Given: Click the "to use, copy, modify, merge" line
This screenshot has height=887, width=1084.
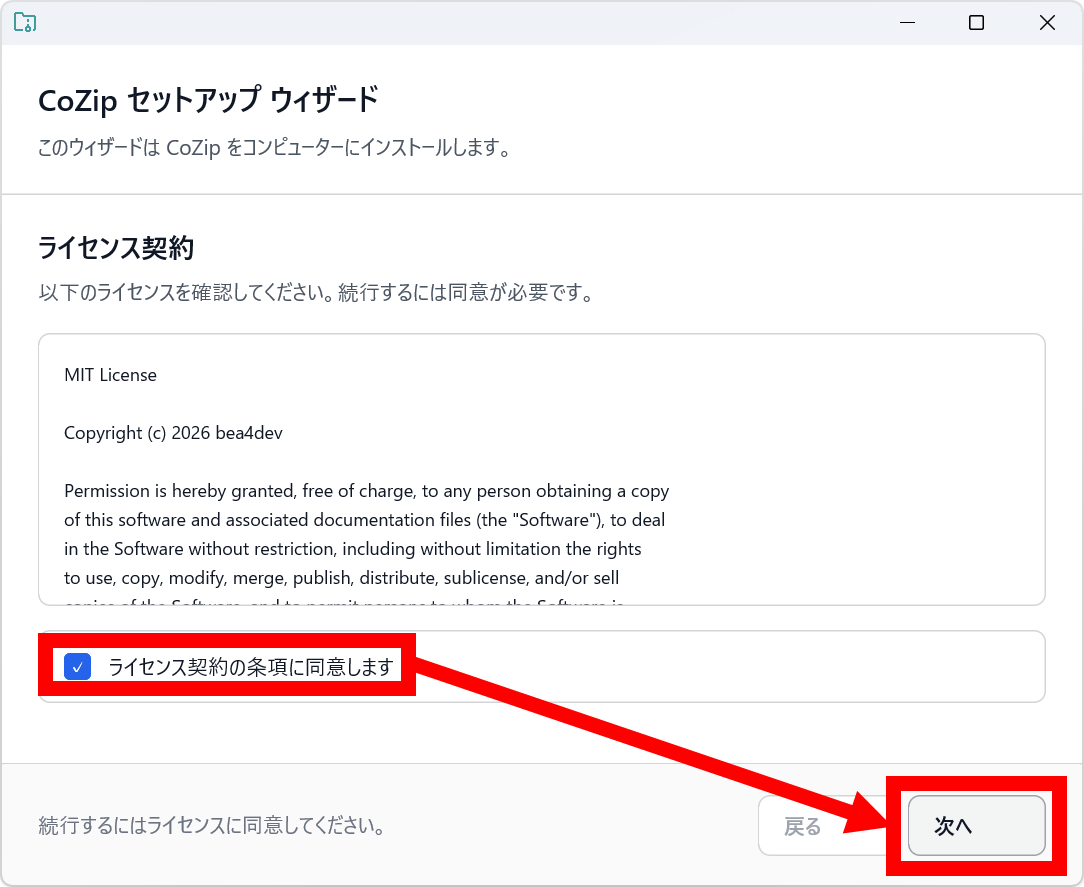Looking at the screenshot, I should [341, 578].
